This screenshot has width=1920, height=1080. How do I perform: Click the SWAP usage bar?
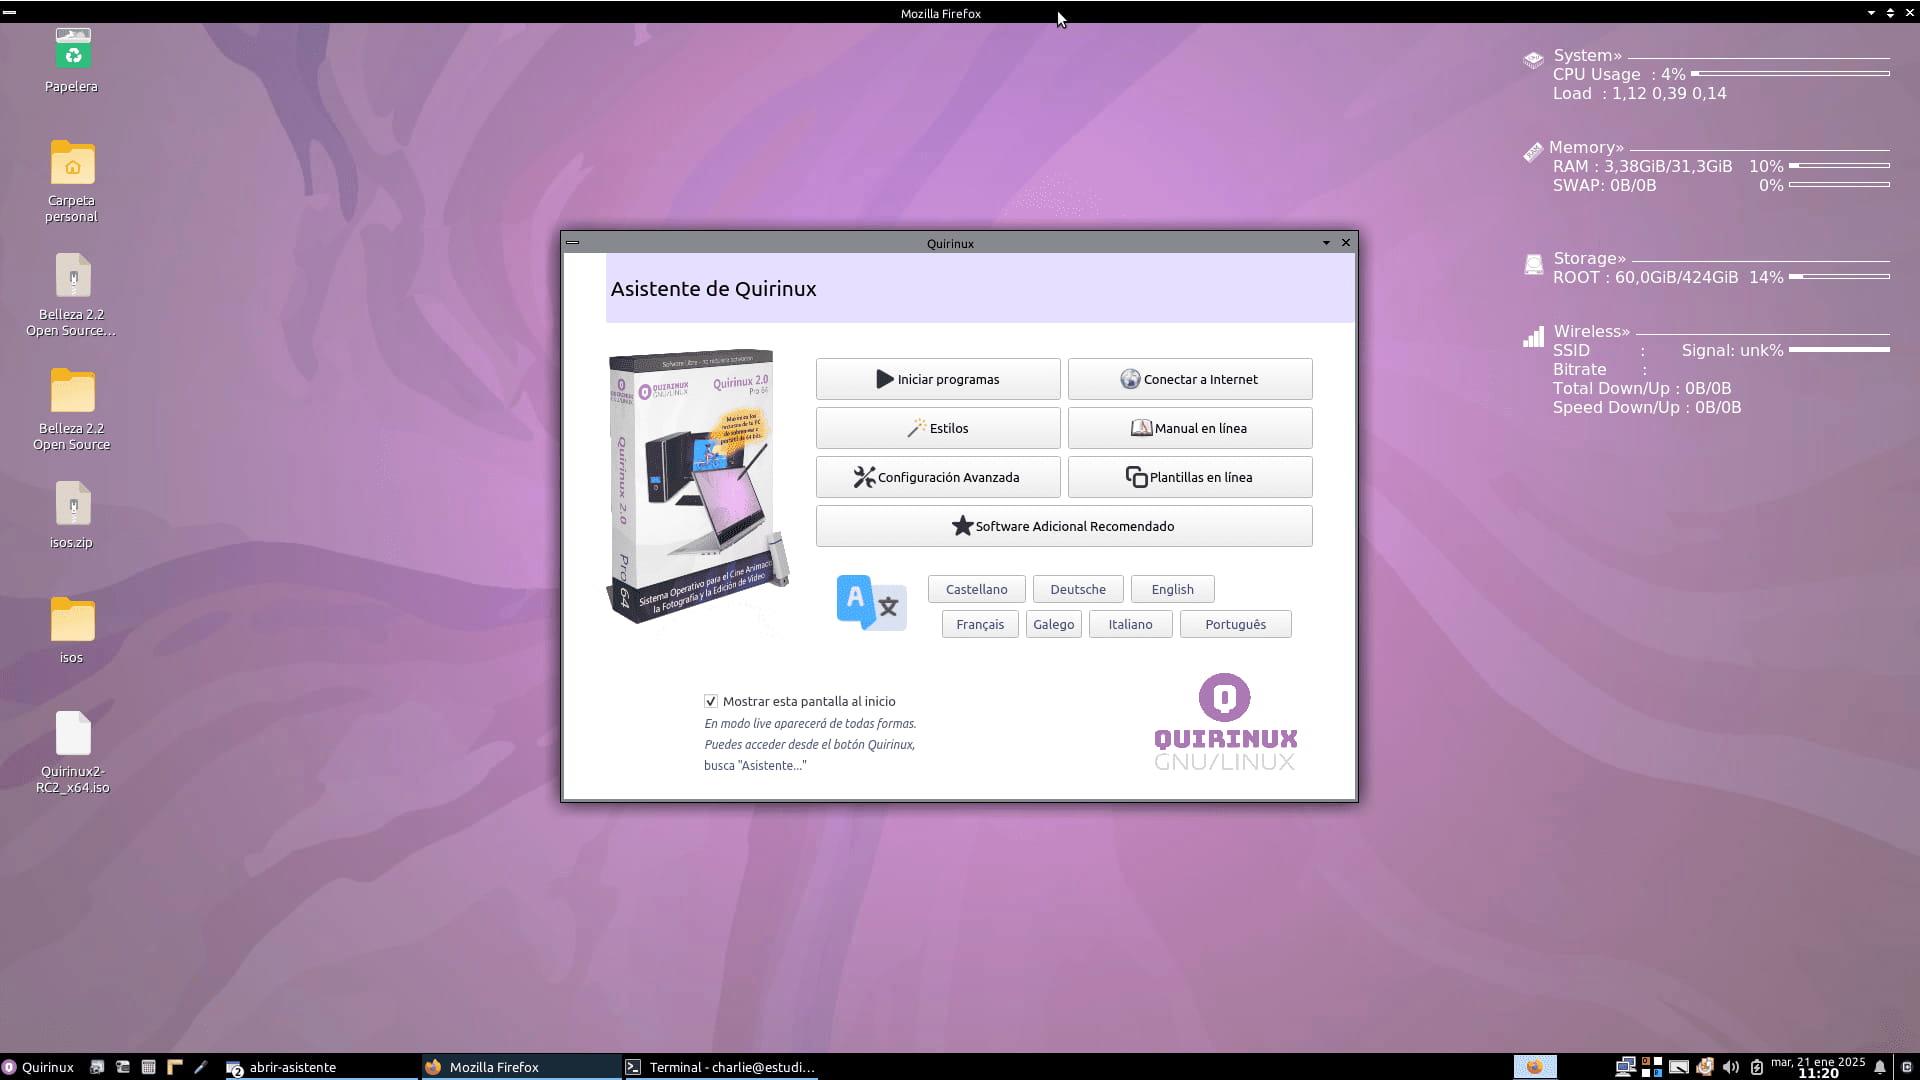pyautogui.click(x=1839, y=185)
